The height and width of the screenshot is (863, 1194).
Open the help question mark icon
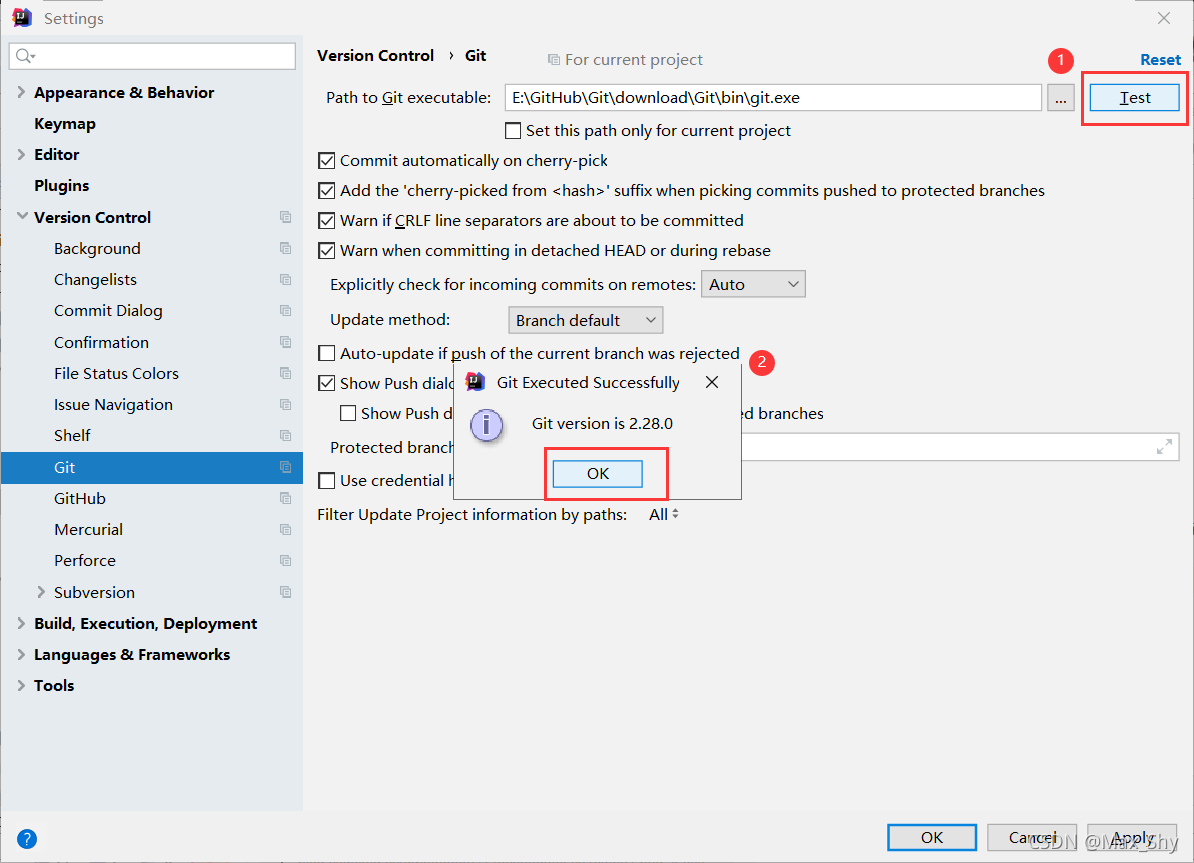pyautogui.click(x=27, y=839)
